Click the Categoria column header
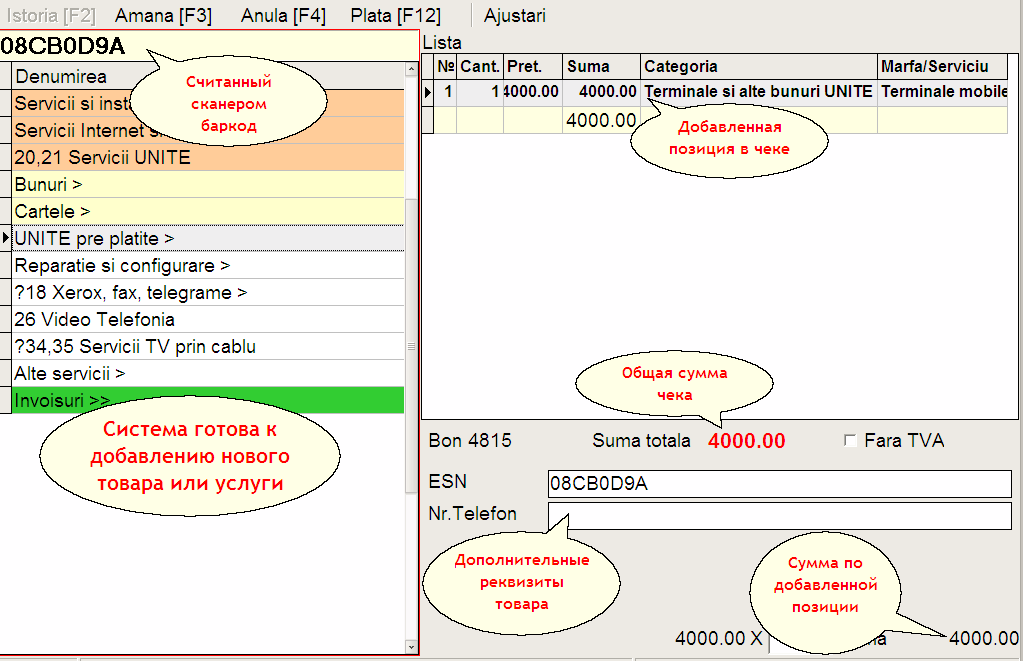 click(x=759, y=67)
